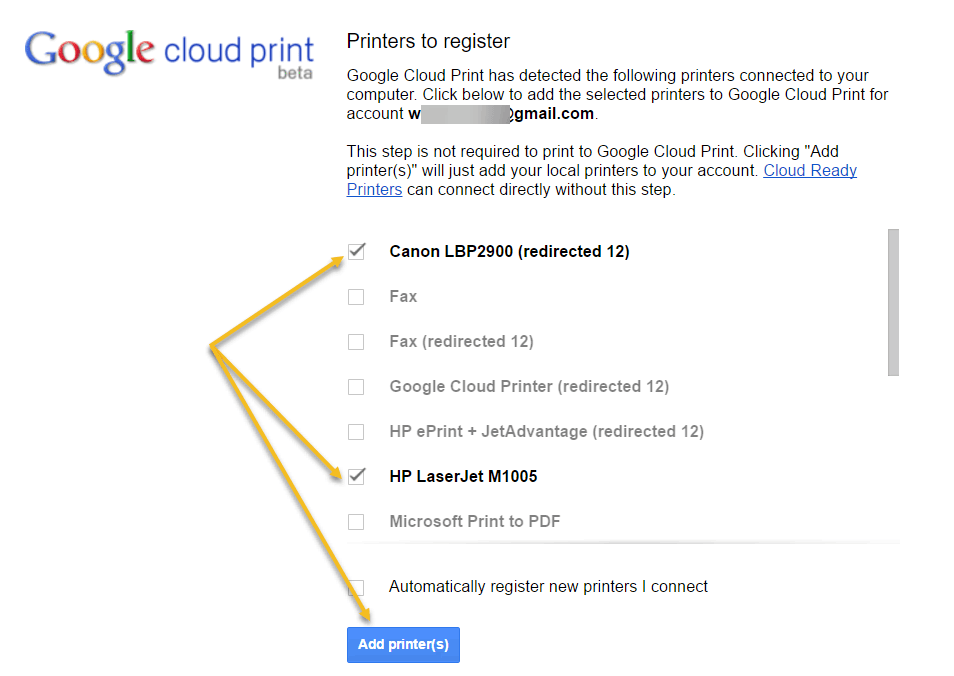This screenshot has height=676, width=954.
Task: Uncheck the Canon LBP2900 (redirected 12) checkbox
Action: (356, 252)
